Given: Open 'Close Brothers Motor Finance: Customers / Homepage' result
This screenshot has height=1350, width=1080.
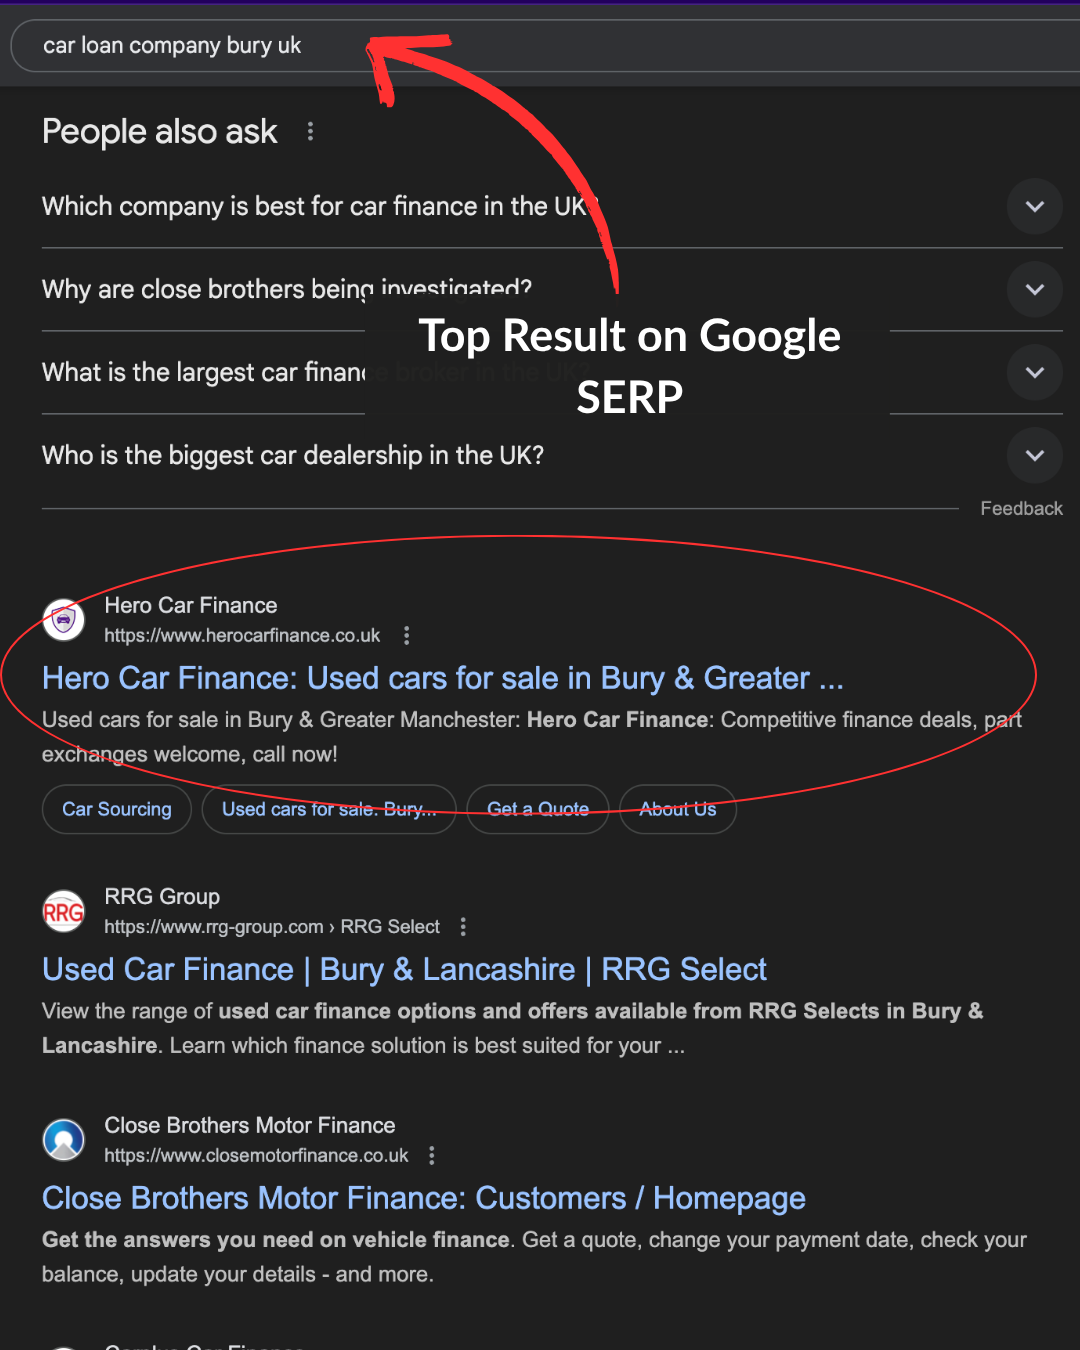Looking at the screenshot, I should click(x=423, y=1198).
